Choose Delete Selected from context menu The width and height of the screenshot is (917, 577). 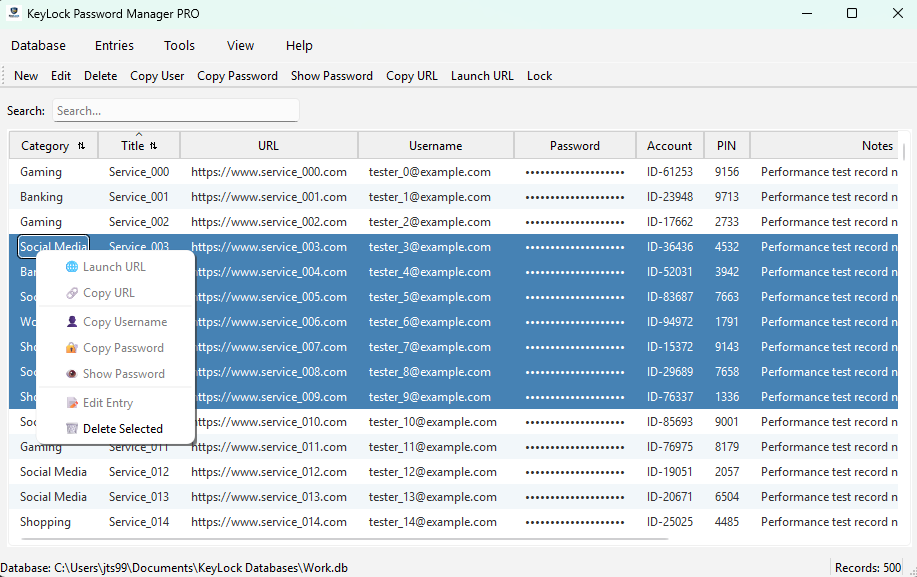116,429
